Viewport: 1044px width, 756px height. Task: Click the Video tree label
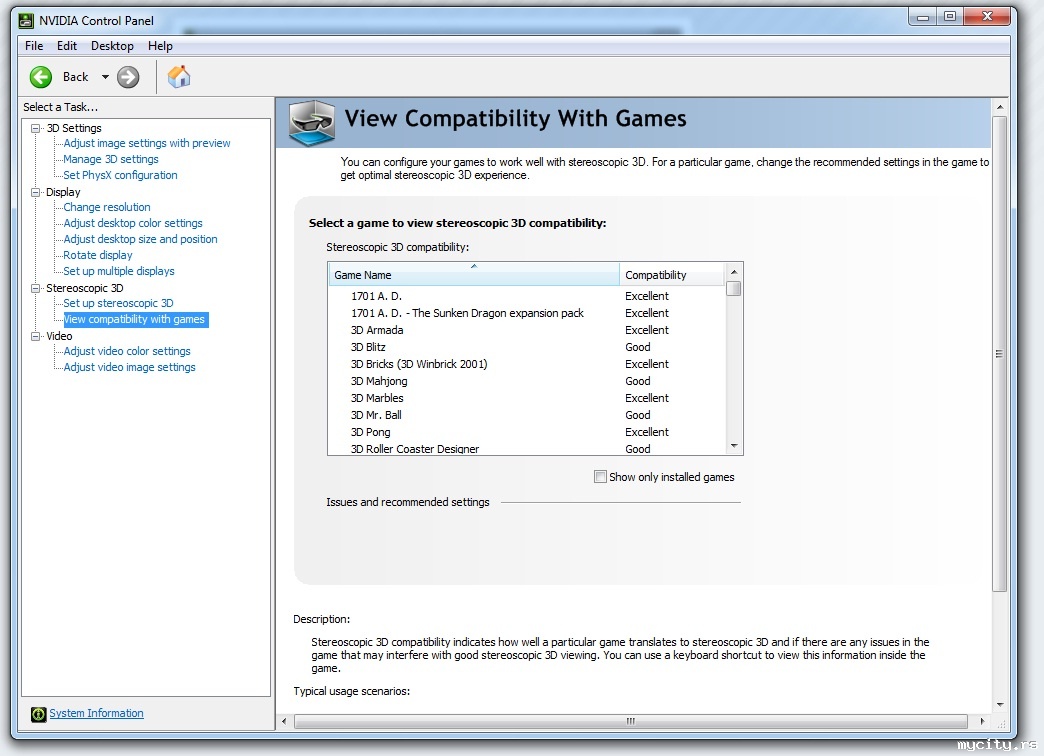point(59,336)
